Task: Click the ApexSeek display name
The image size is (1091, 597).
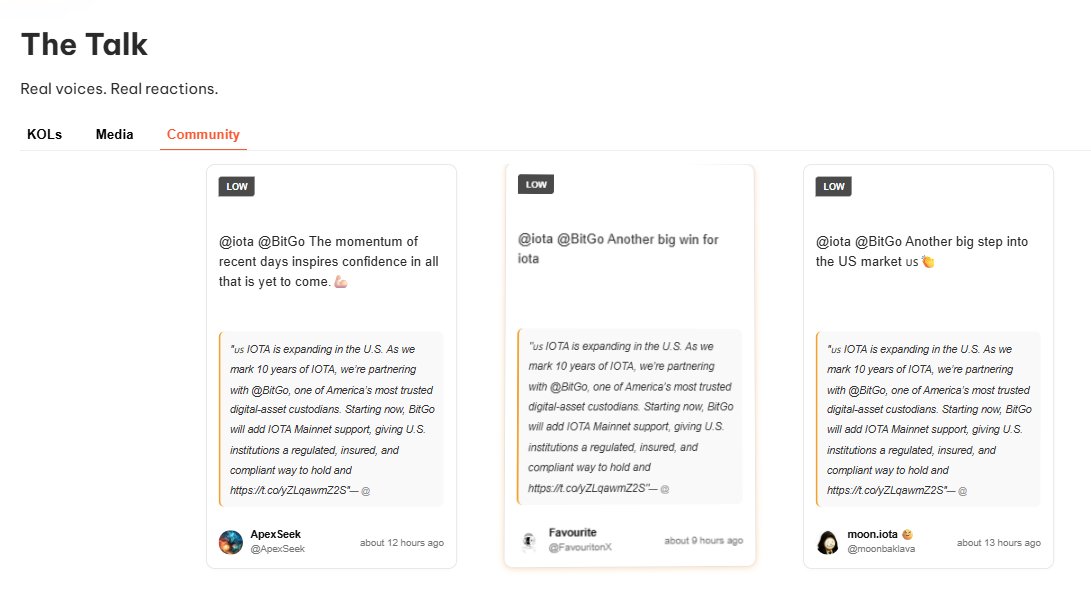Action: coord(275,534)
